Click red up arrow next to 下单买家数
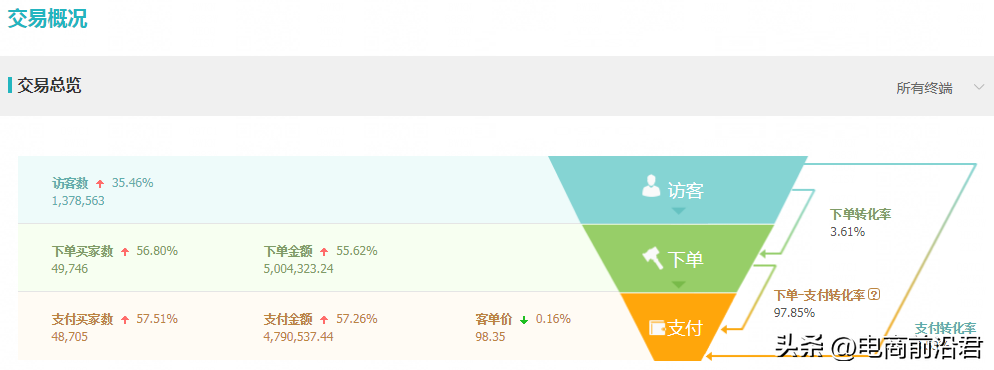 tap(125, 252)
